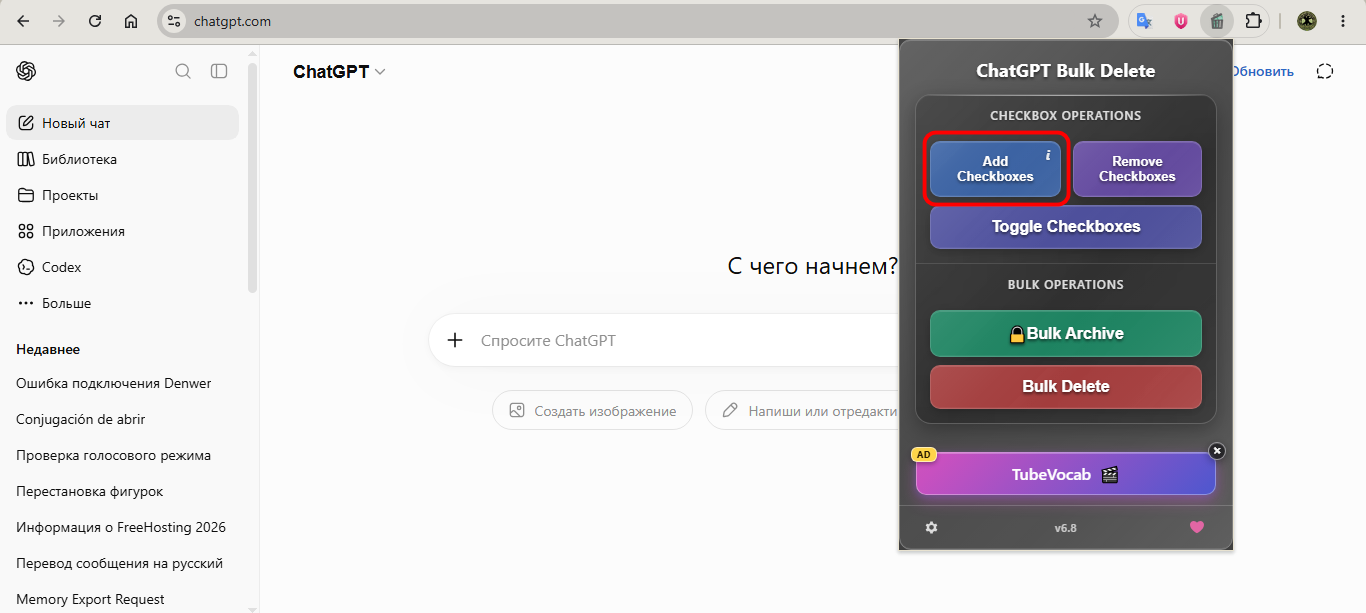The height and width of the screenshot is (613, 1366).
Task: Collapse the Недавнее chats section
Action: tap(48, 349)
